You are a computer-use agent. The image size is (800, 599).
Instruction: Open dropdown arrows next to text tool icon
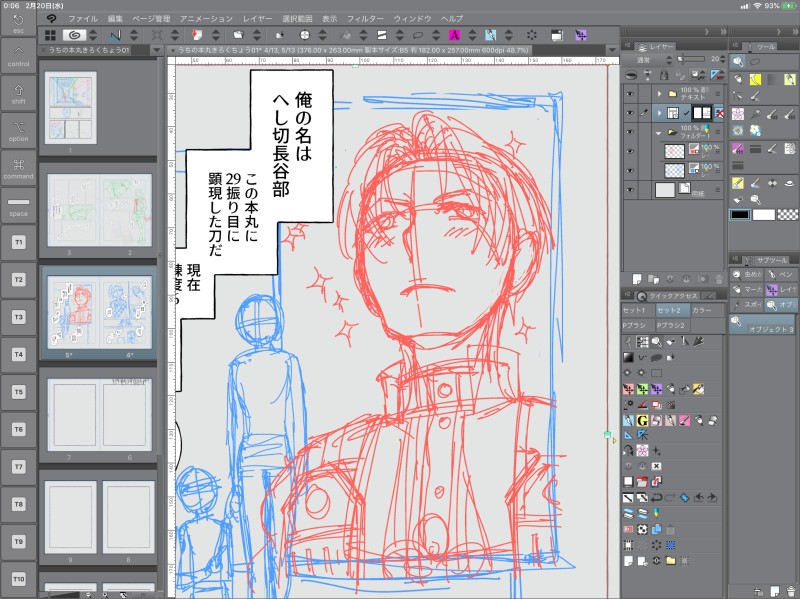[472, 35]
